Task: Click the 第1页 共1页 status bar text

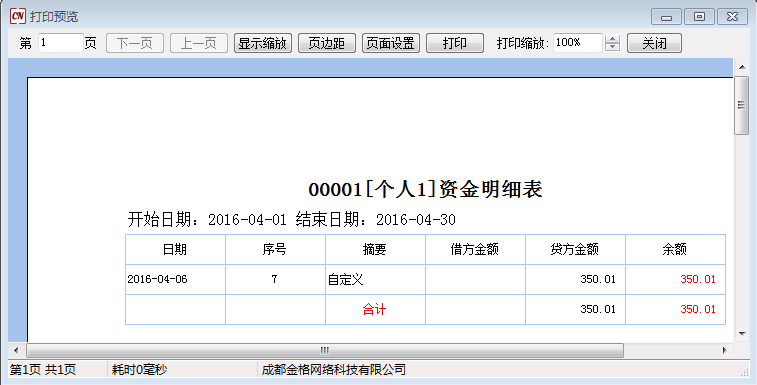Action: click(43, 370)
